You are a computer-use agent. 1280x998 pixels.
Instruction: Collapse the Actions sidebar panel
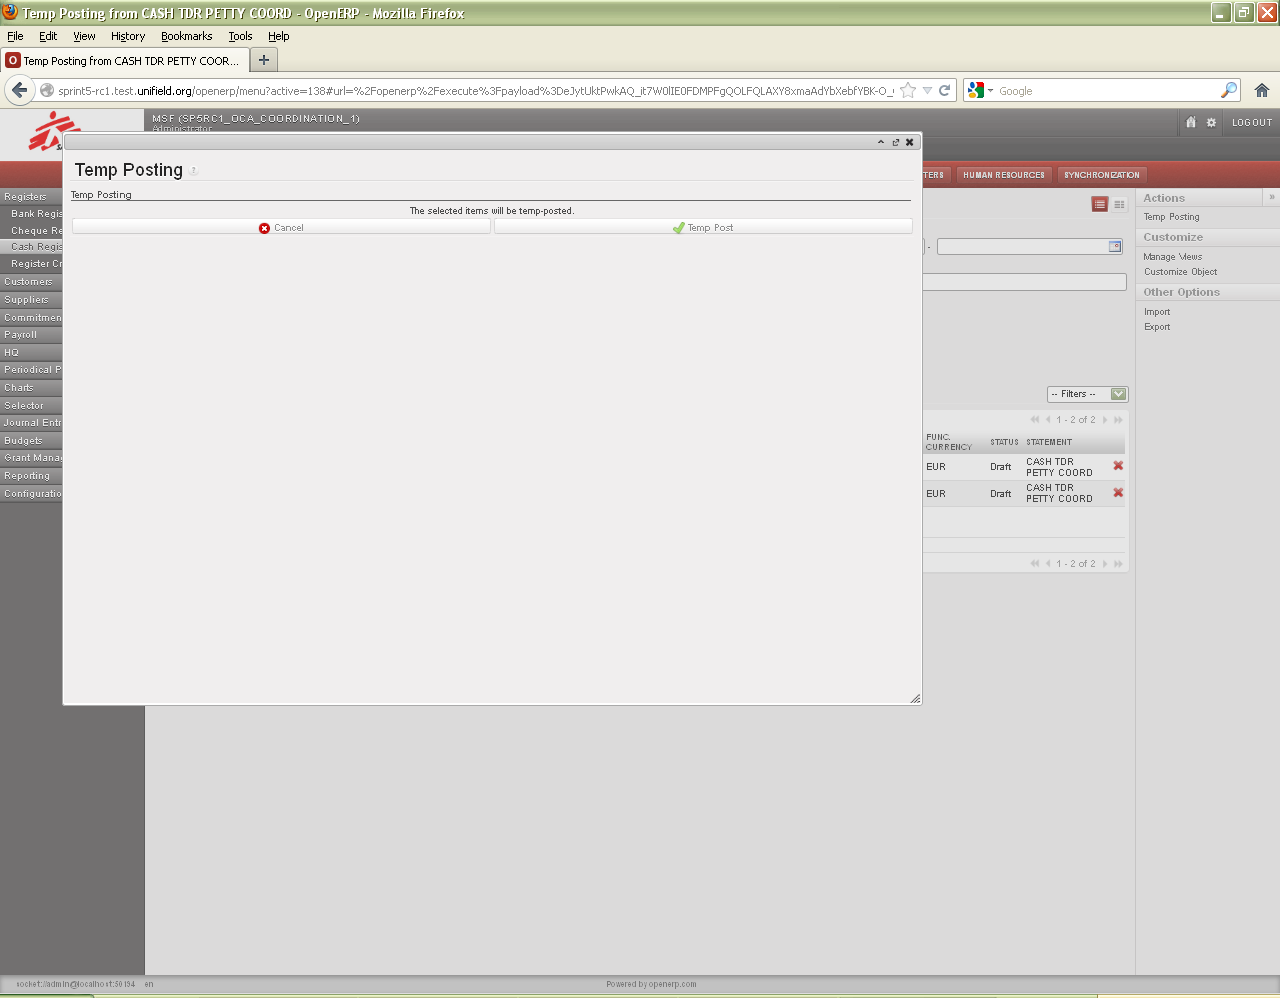(1271, 197)
